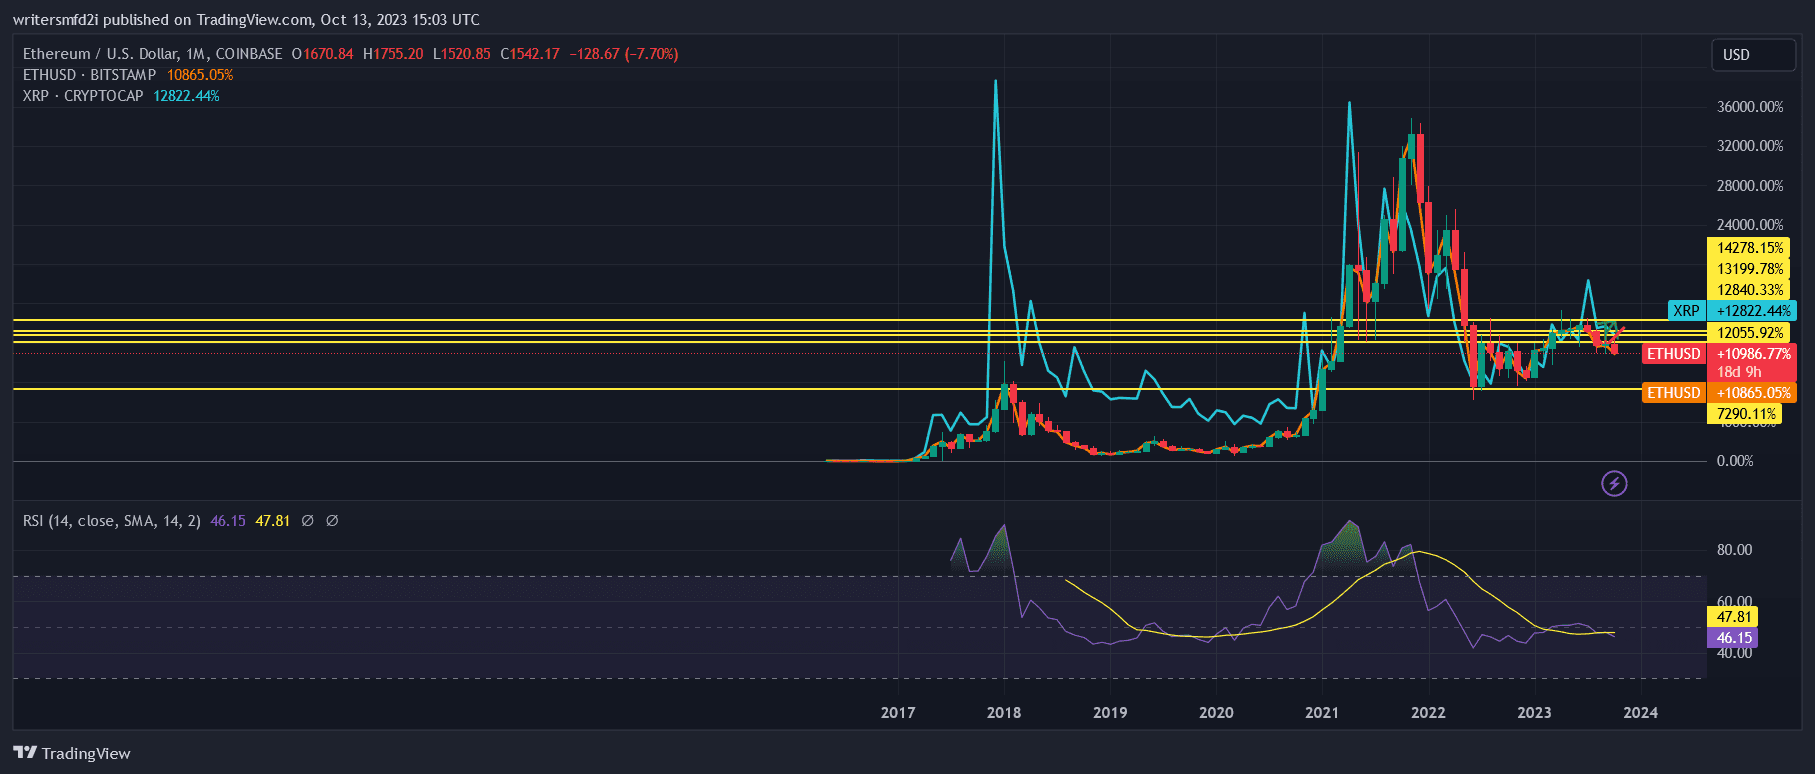Click the yellow 7290.11% horizontal line label
This screenshot has width=1815, height=774.
[x=1746, y=414]
